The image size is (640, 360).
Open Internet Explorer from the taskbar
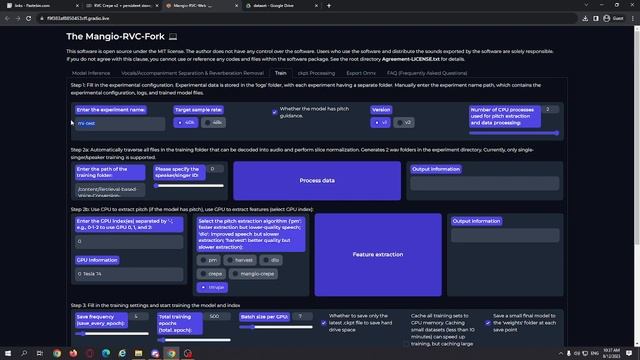point(122,353)
